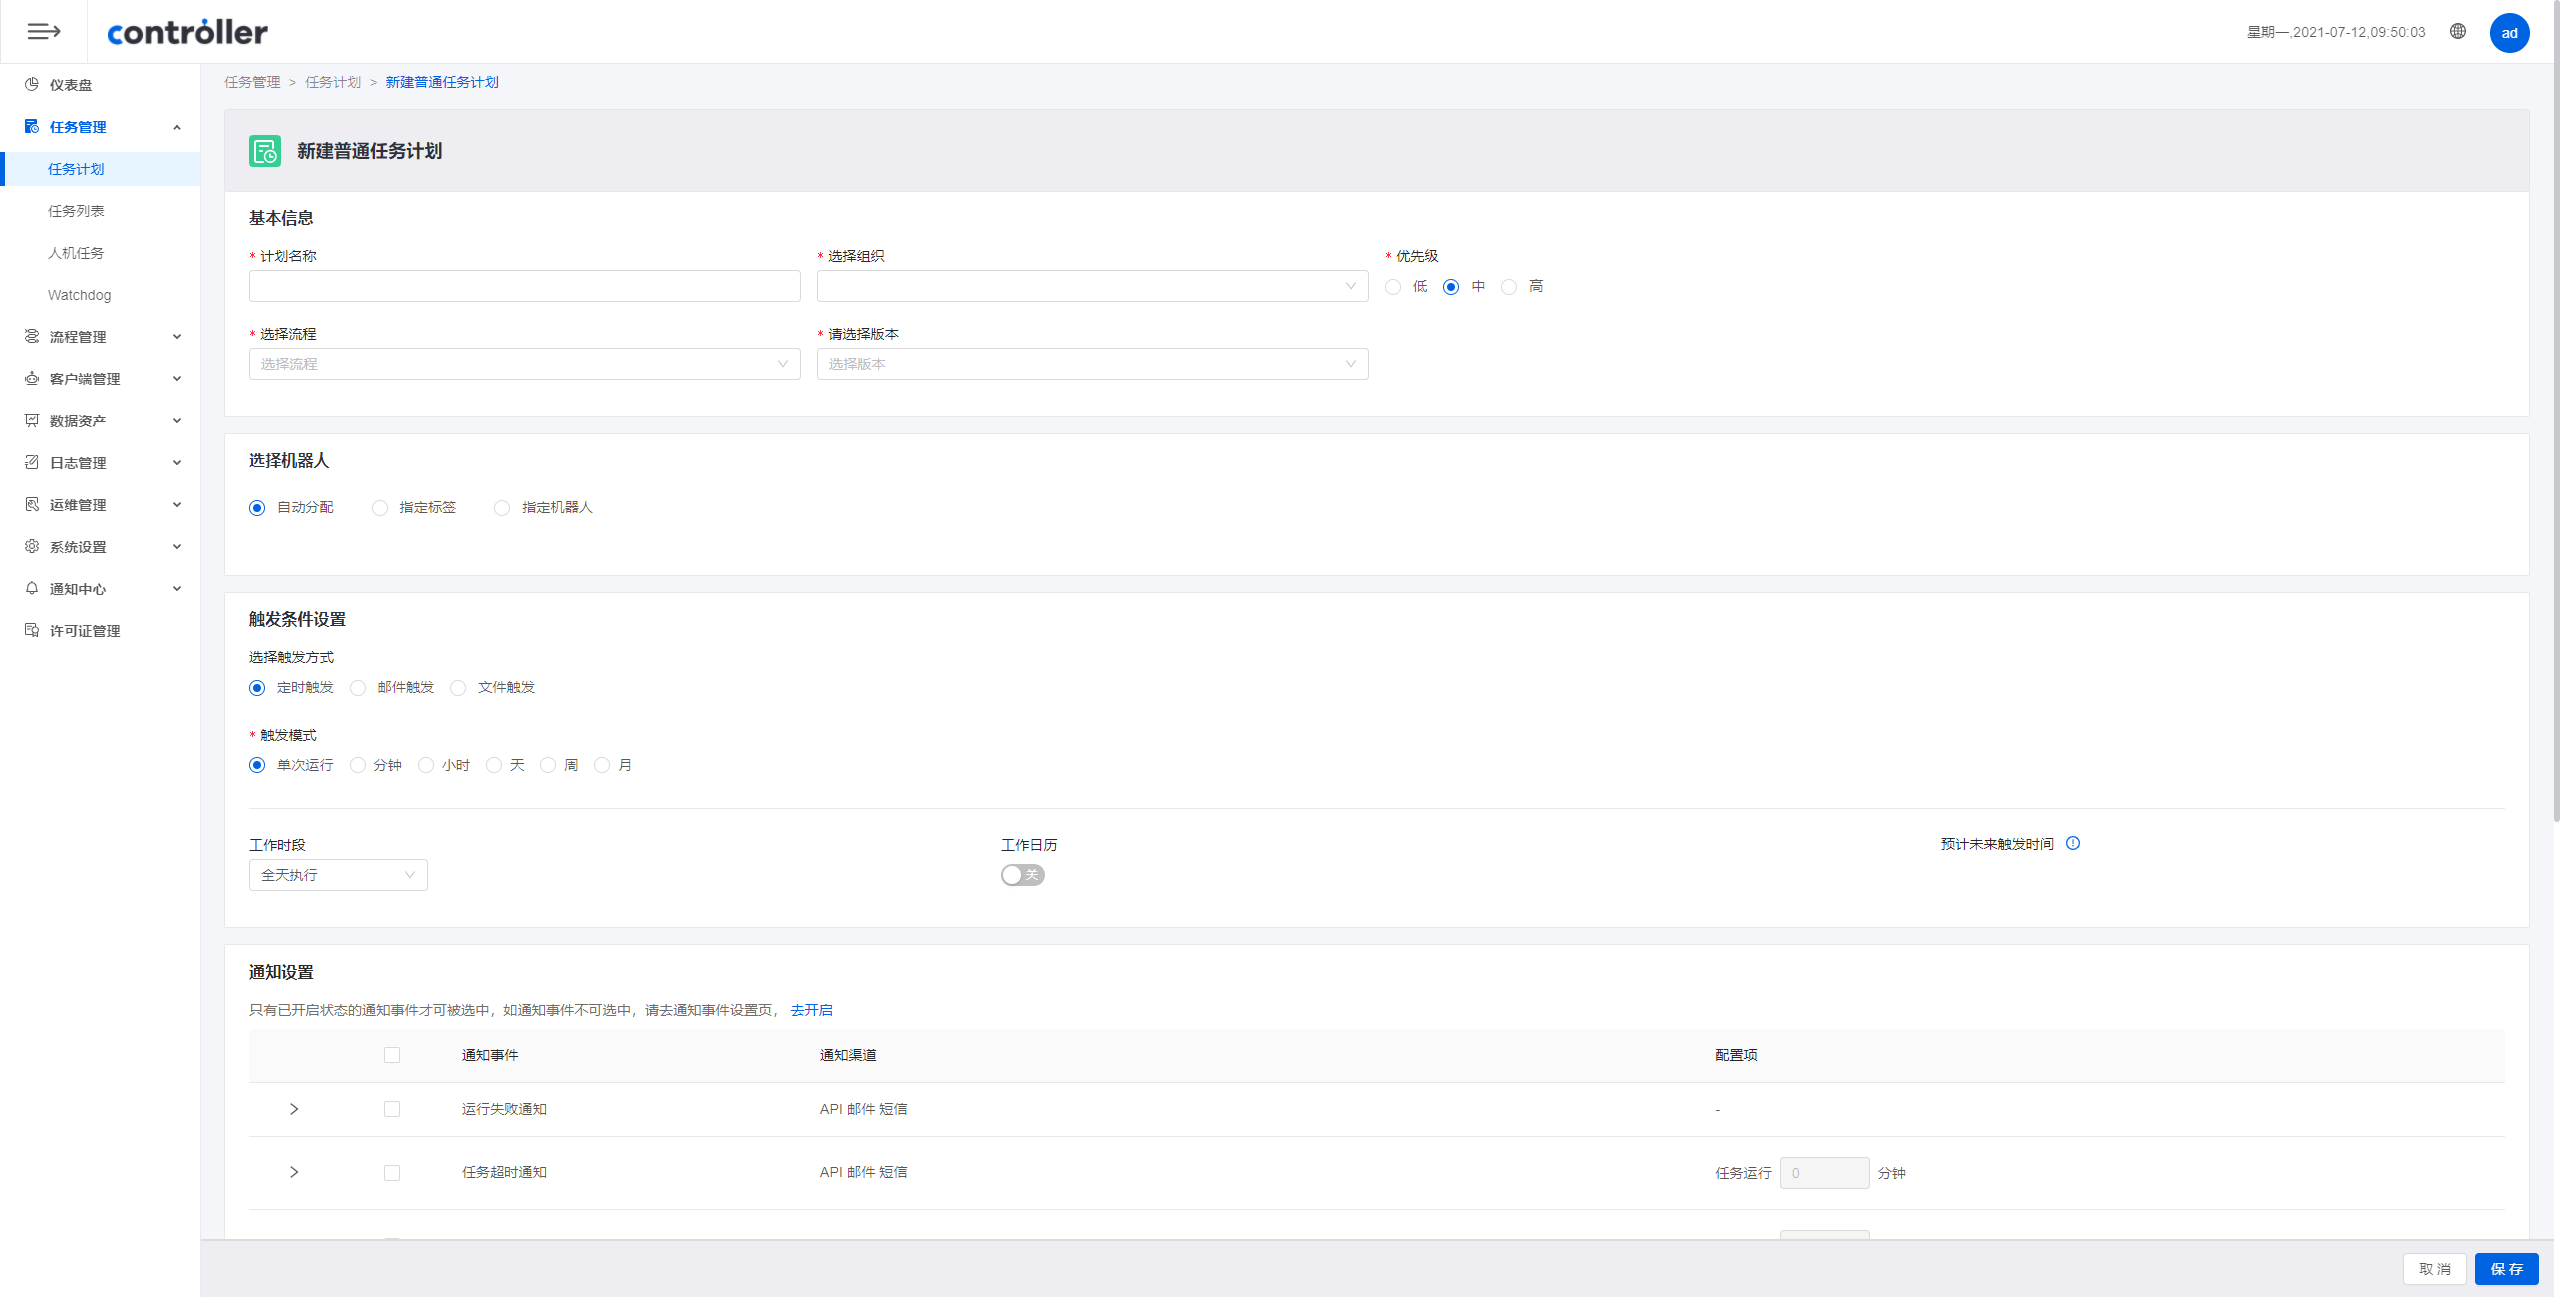The width and height of the screenshot is (2560, 1297).
Task: Open the language globe icon
Action: 2458,31
